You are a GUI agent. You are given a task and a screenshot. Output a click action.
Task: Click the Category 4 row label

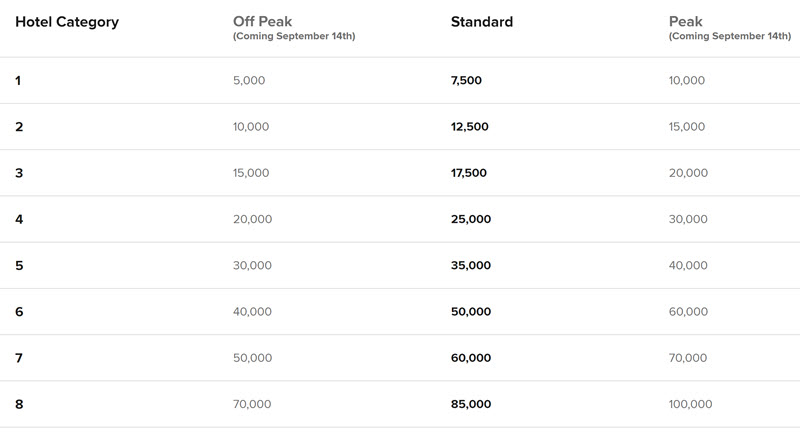click(19, 219)
